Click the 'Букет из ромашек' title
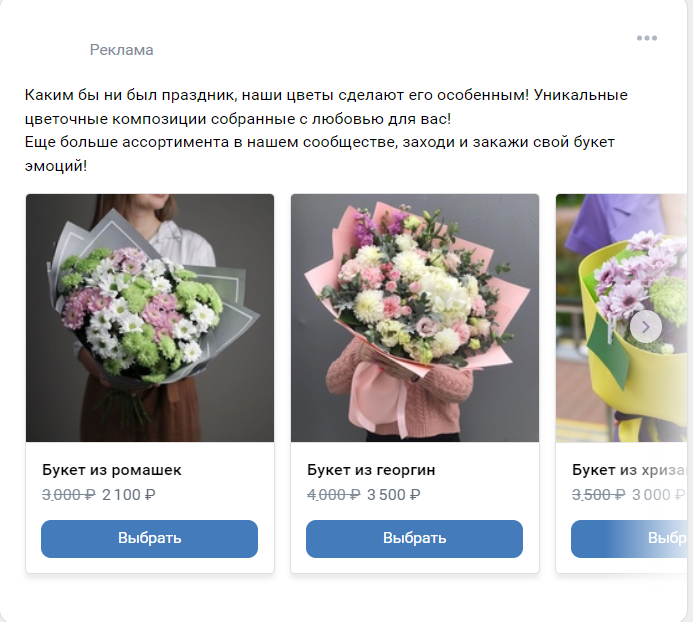 point(112,470)
